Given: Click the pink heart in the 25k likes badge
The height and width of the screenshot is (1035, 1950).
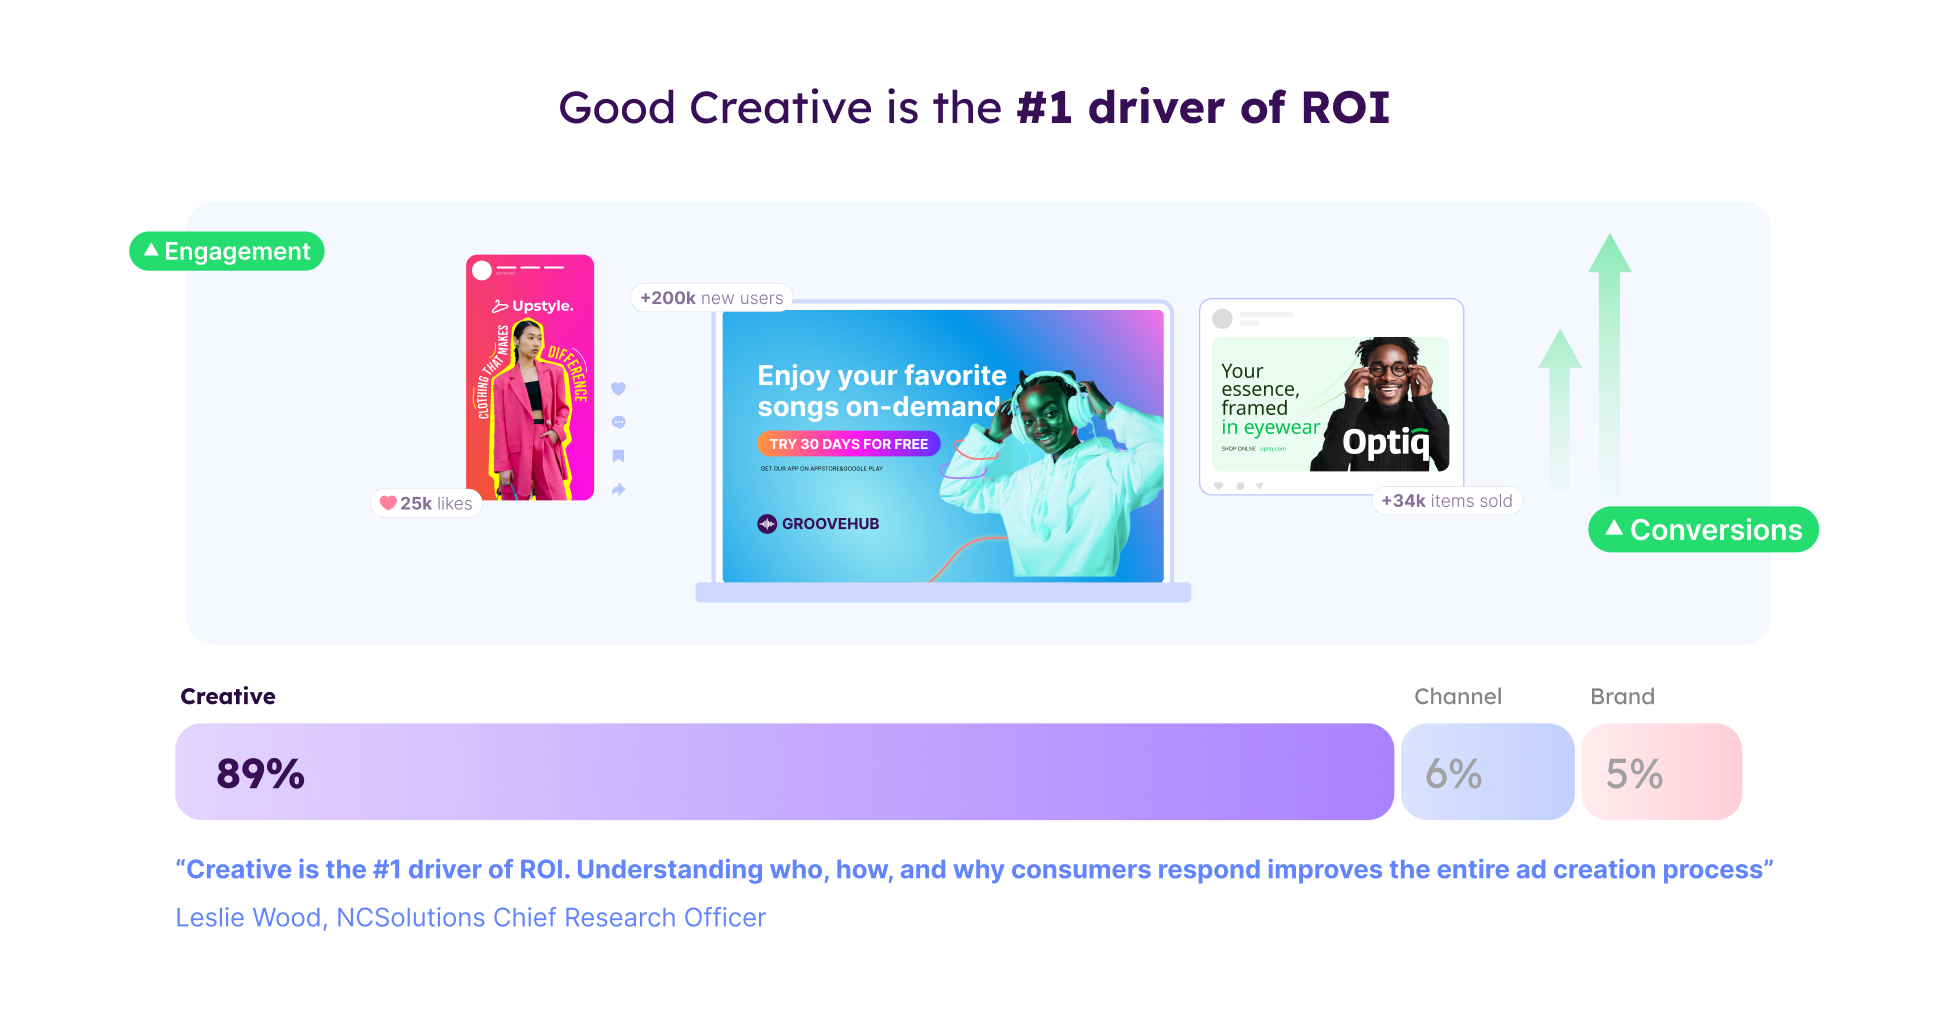Looking at the screenshot, I should coord(388,503).
